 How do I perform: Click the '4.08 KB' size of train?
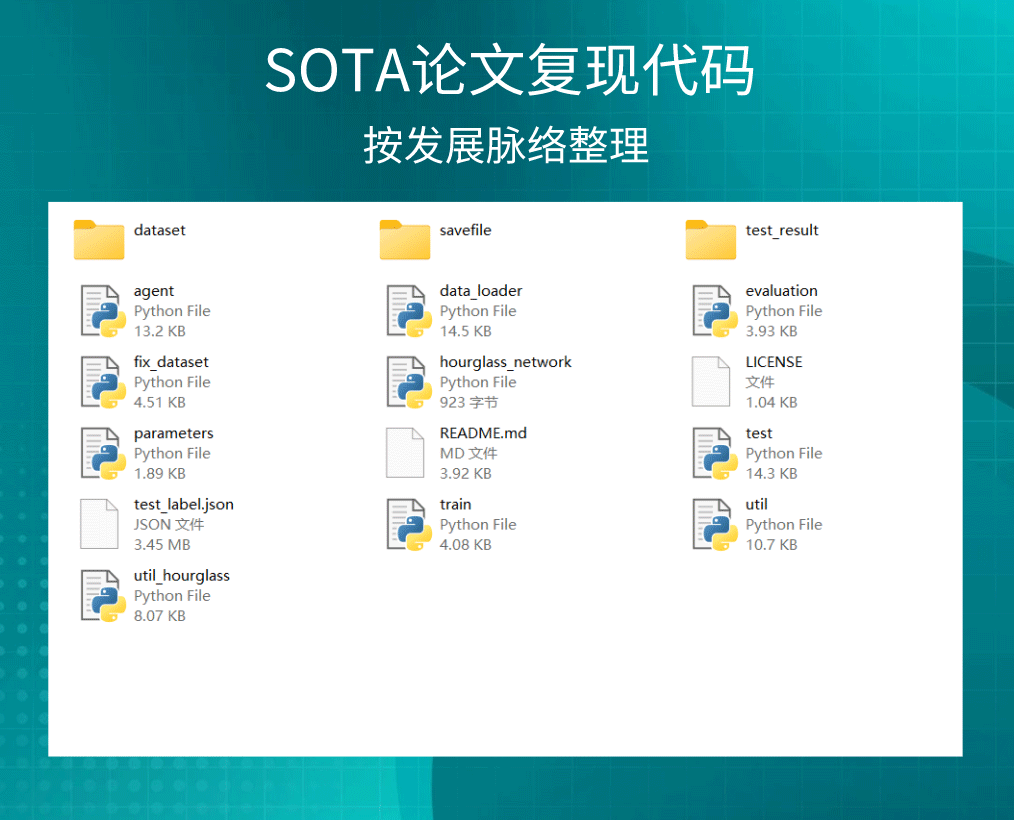tap(465, 545)
